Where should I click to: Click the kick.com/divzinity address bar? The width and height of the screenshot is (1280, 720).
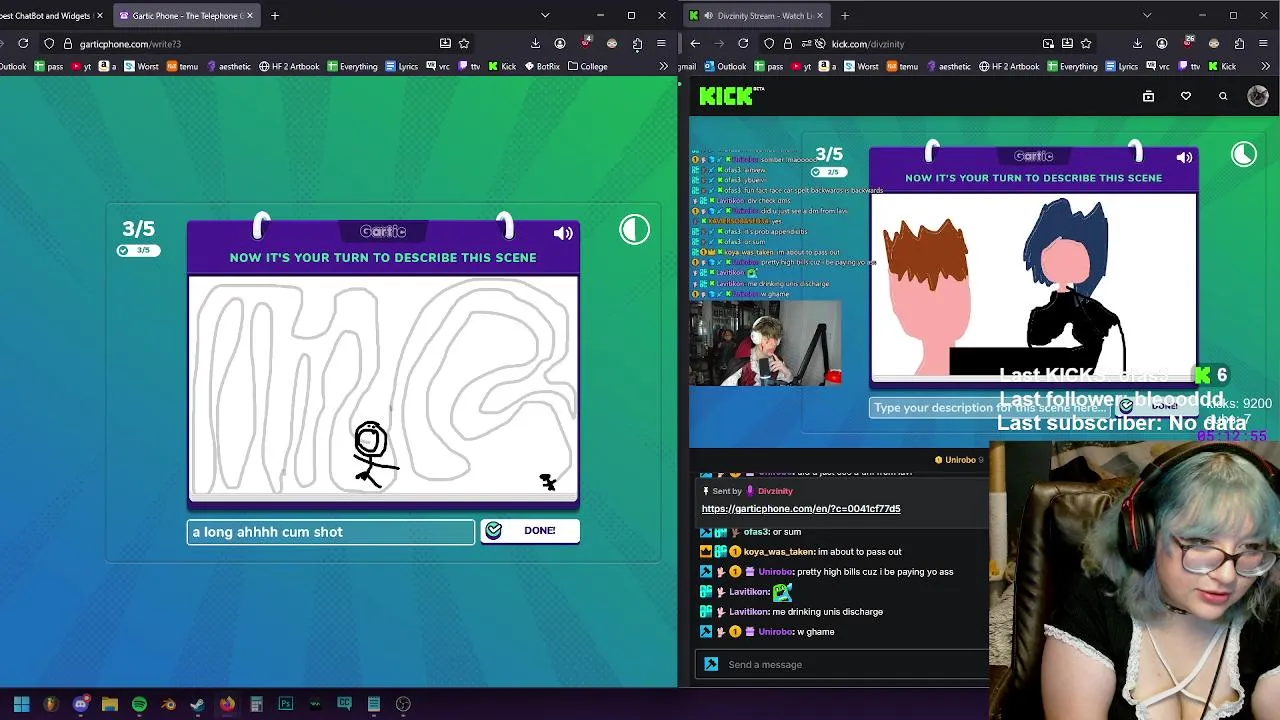point(925,44)
